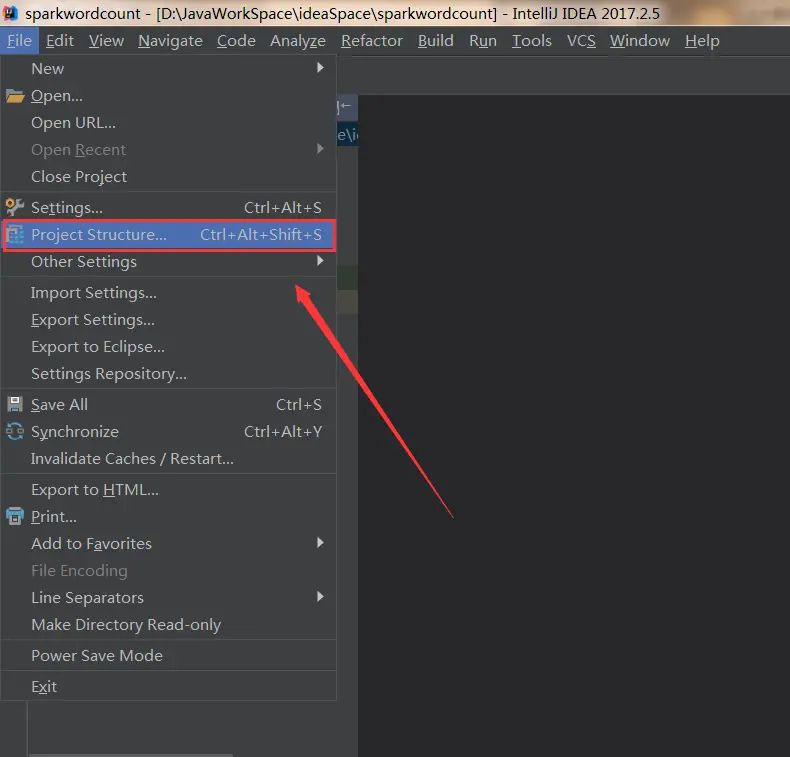
Task: Choose Save All entry
Action: coord(168,404)
